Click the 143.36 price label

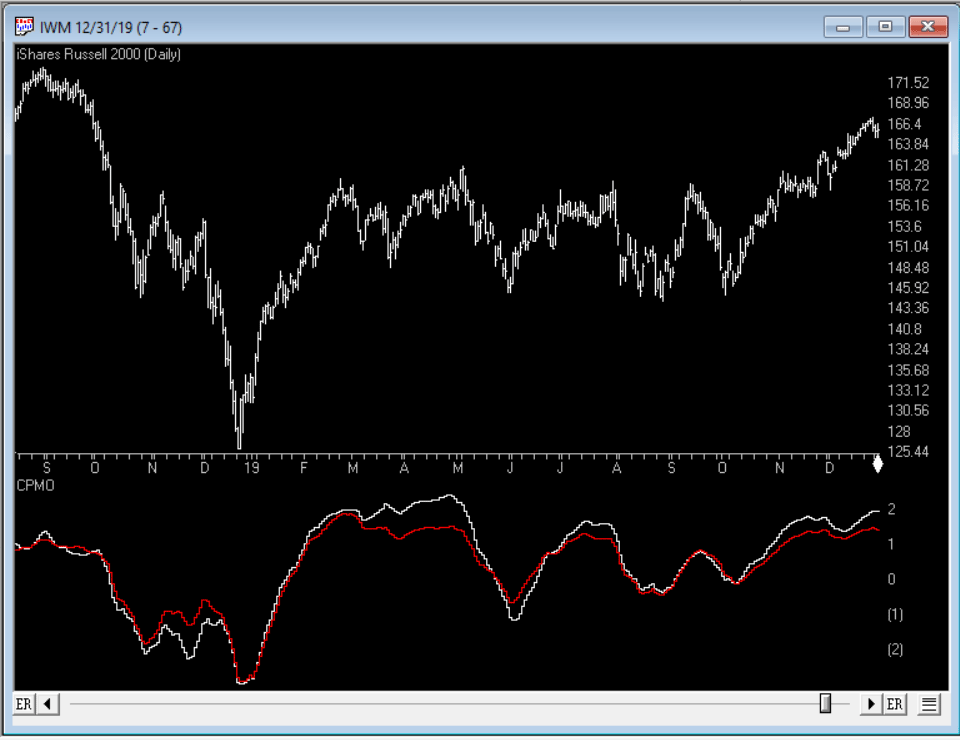click(x=909, y=308)
